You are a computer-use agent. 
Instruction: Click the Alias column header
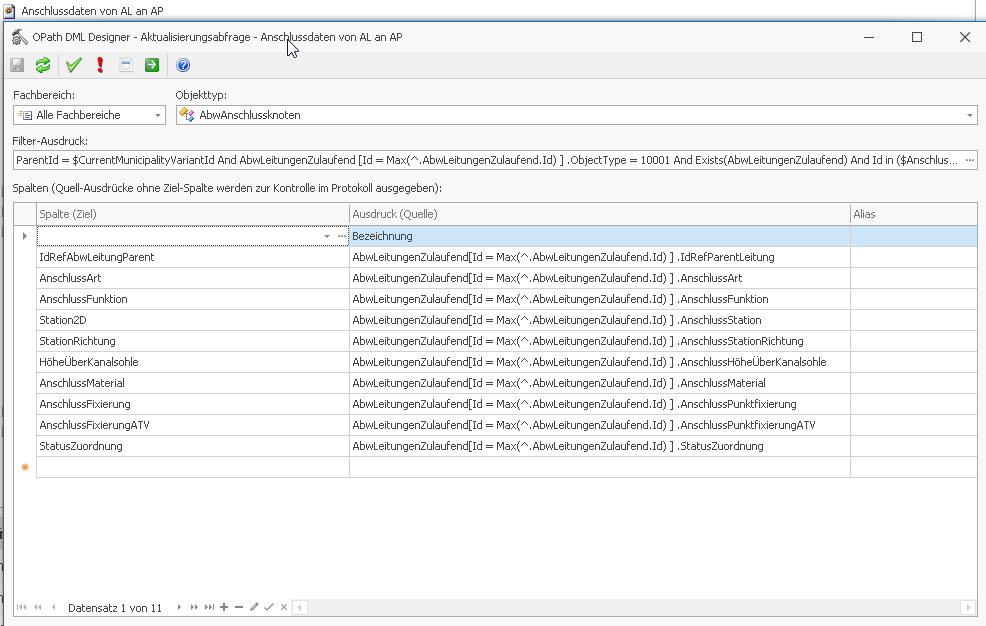coord(912,214)
